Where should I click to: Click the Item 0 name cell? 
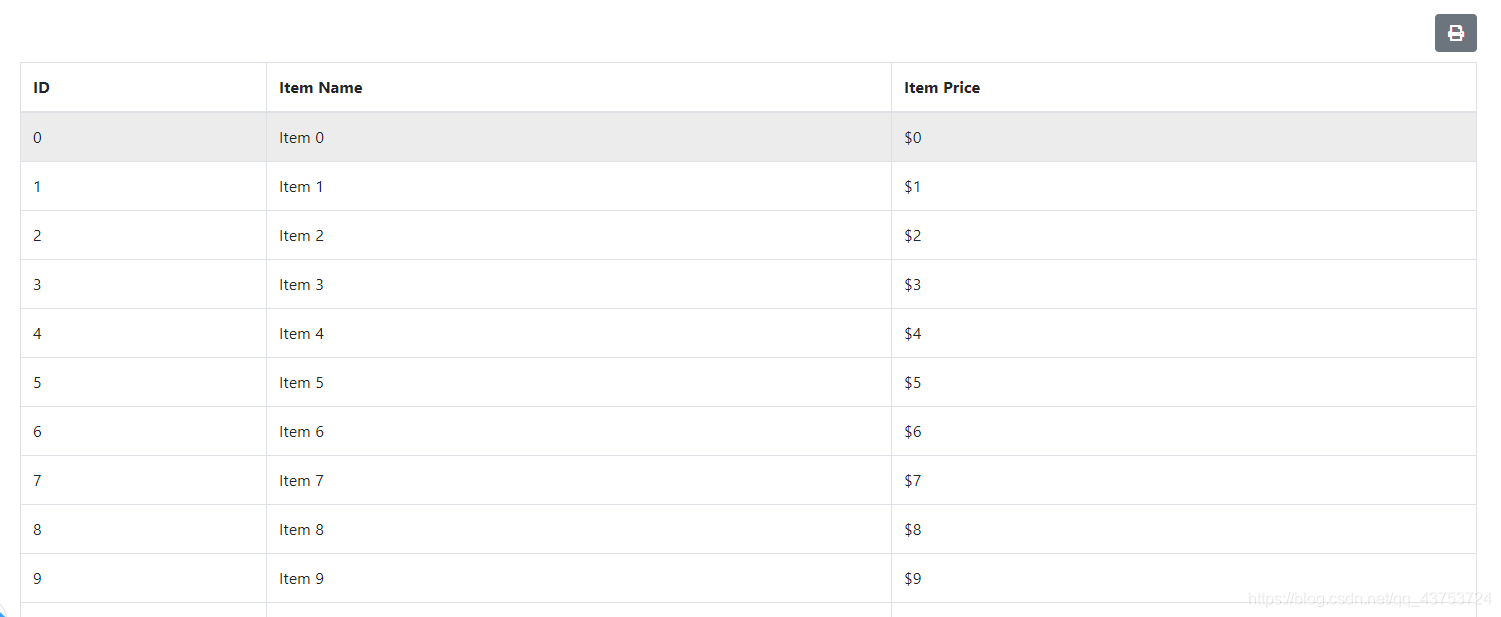579,138
